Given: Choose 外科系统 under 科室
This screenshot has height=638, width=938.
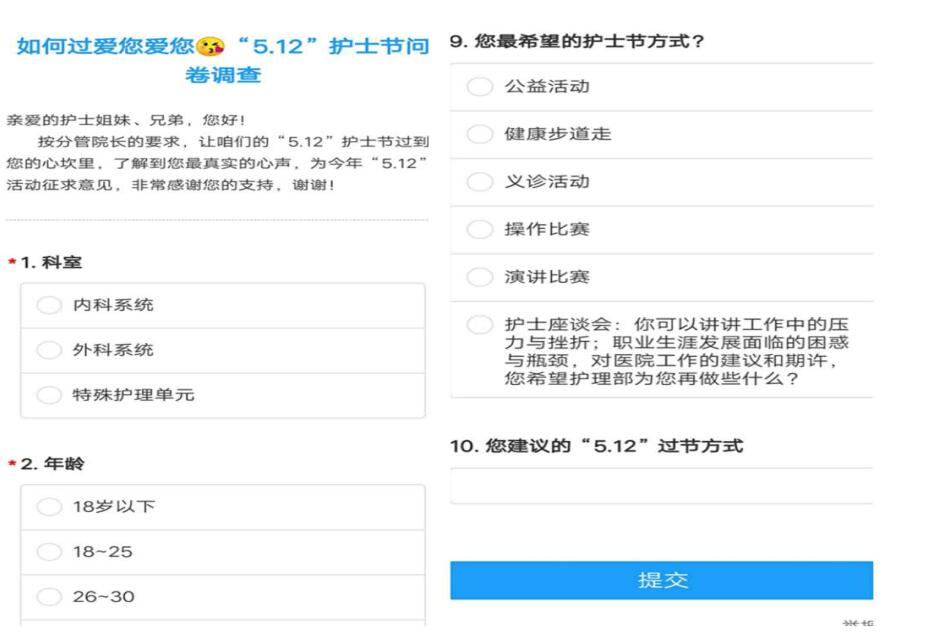Looking at the screenshot, I should click(49, 351).
